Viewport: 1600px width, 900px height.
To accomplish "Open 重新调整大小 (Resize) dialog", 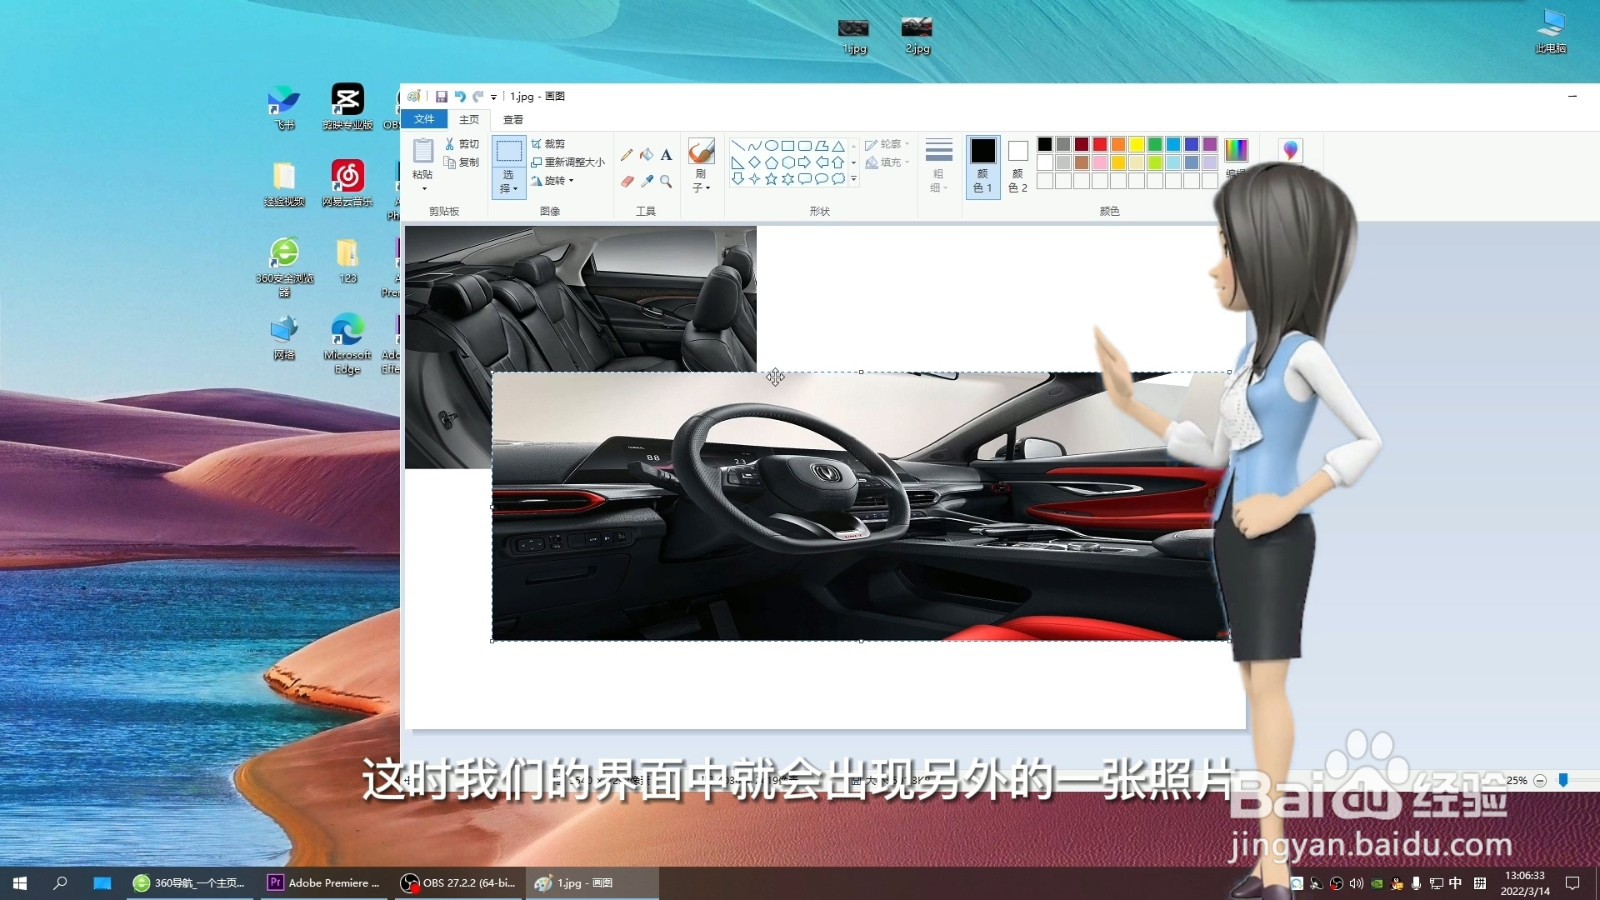I will (568, 162).
